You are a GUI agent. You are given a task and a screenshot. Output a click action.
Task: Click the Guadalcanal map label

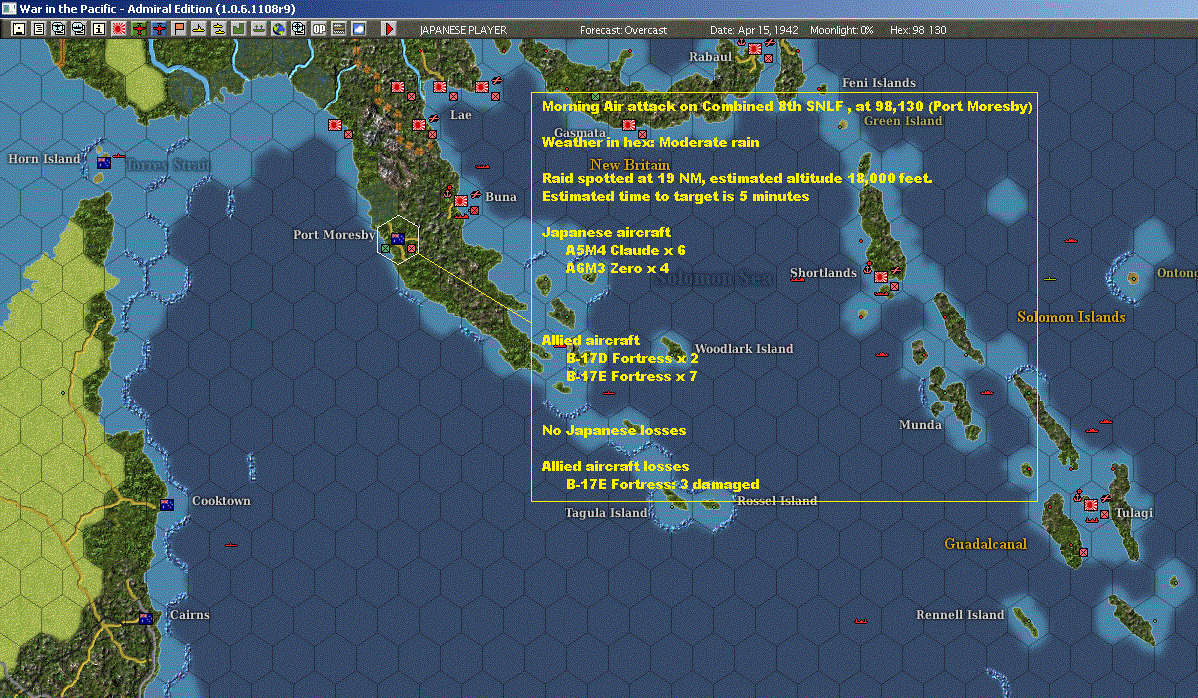pyautogui.click(x=986, y=544)
